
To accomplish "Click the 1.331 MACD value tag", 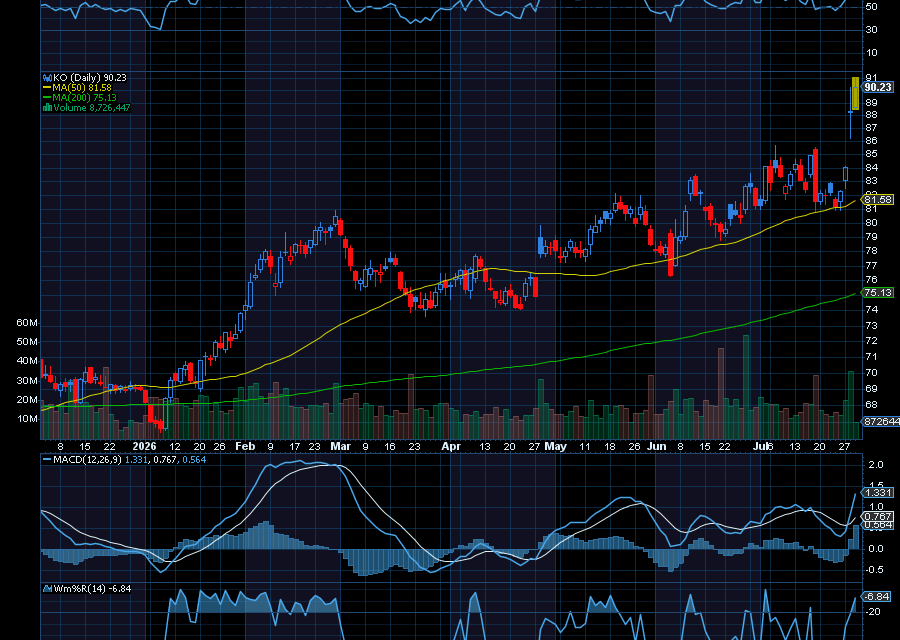I will click(x=878, y=492).
